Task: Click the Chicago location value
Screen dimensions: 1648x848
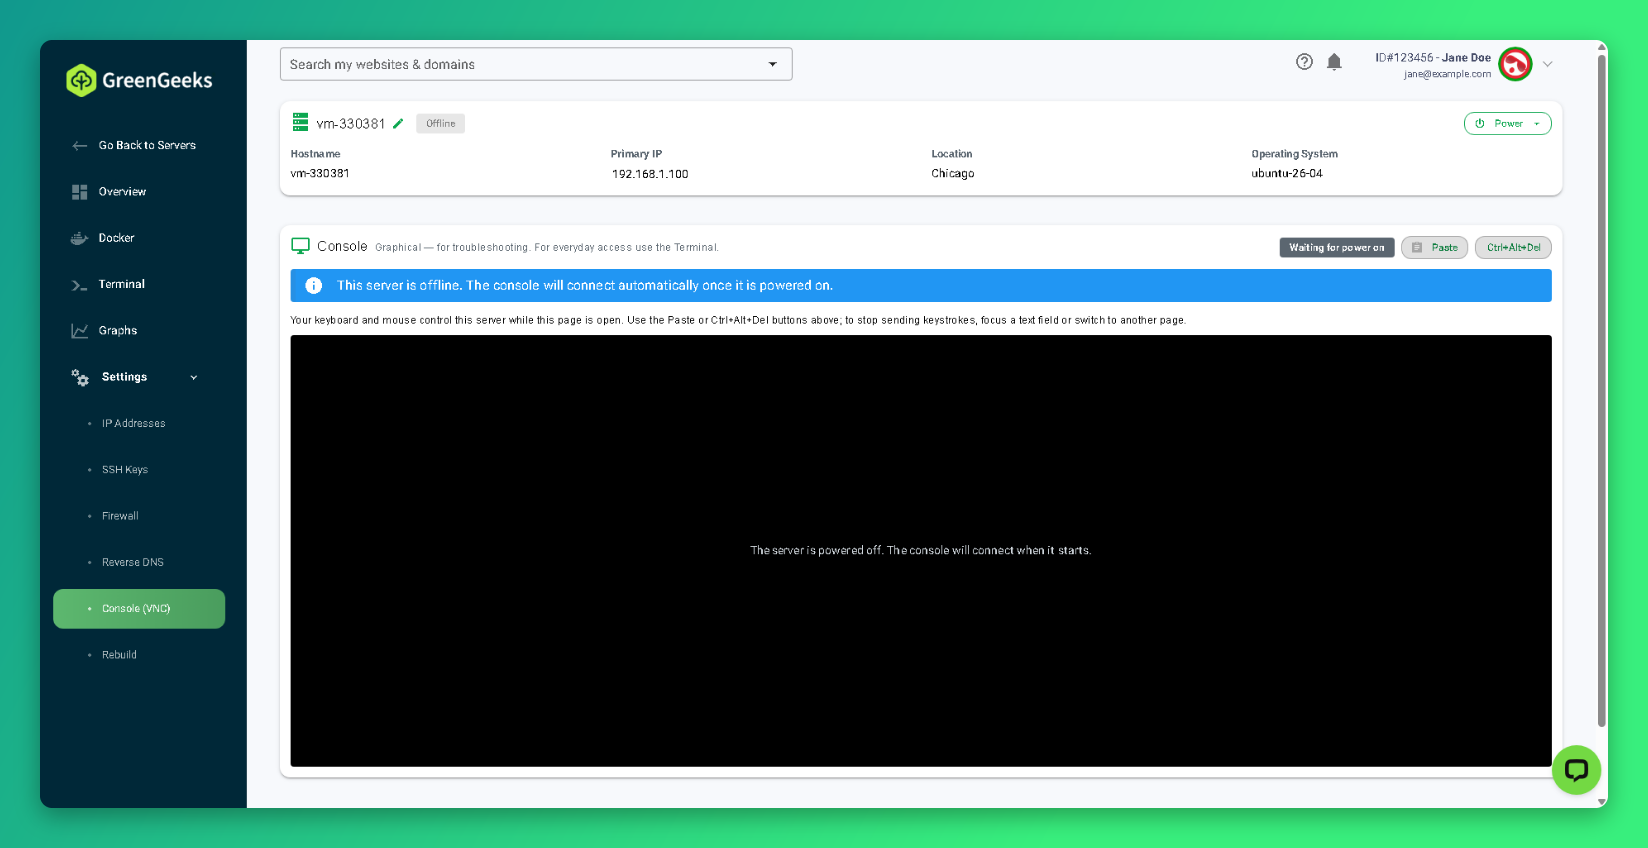Action: click(953, 174)
